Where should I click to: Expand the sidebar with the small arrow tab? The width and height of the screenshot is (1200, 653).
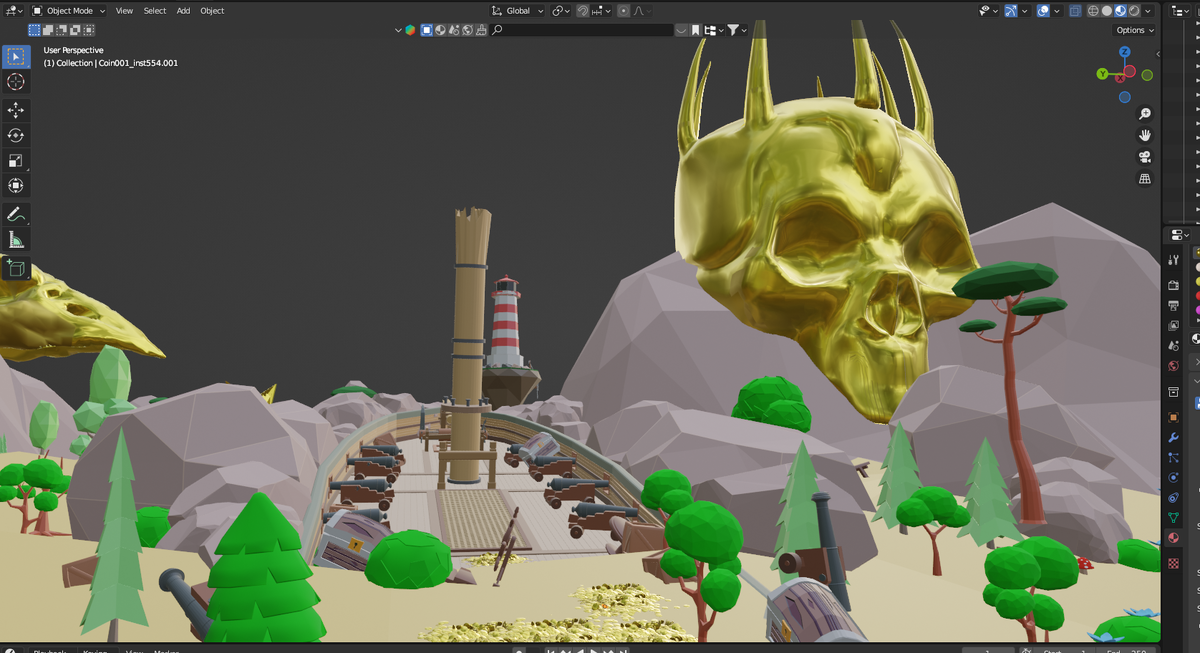1157,53
